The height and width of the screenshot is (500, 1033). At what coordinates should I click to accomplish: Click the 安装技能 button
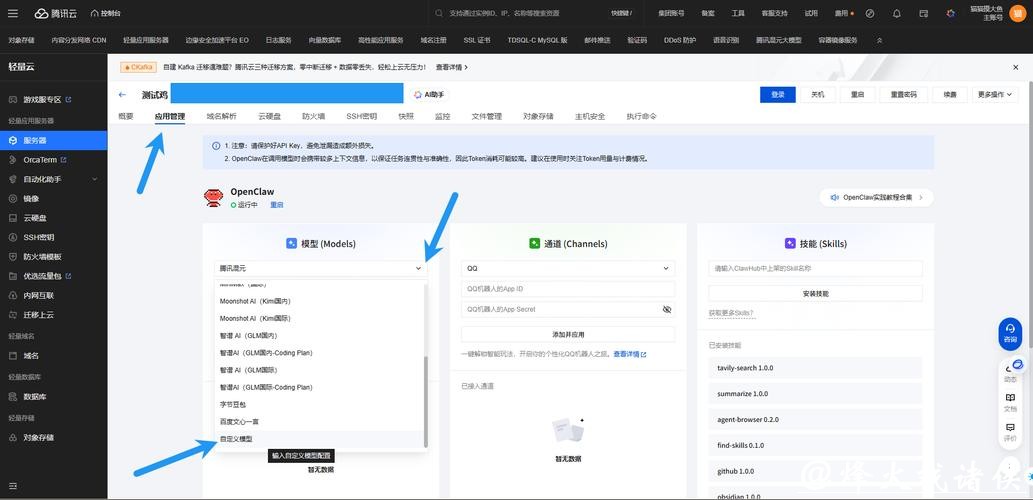[x=815, y=293]
